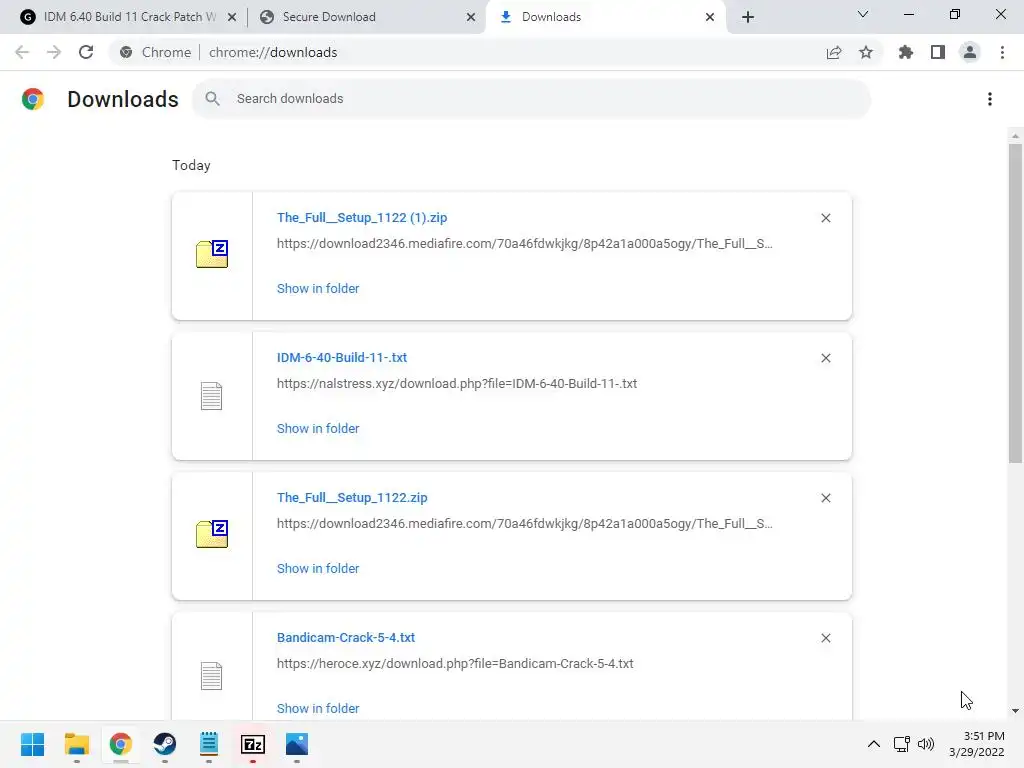Show Bandicam-Crack-5-4.txt in folder

click(318, 709)
